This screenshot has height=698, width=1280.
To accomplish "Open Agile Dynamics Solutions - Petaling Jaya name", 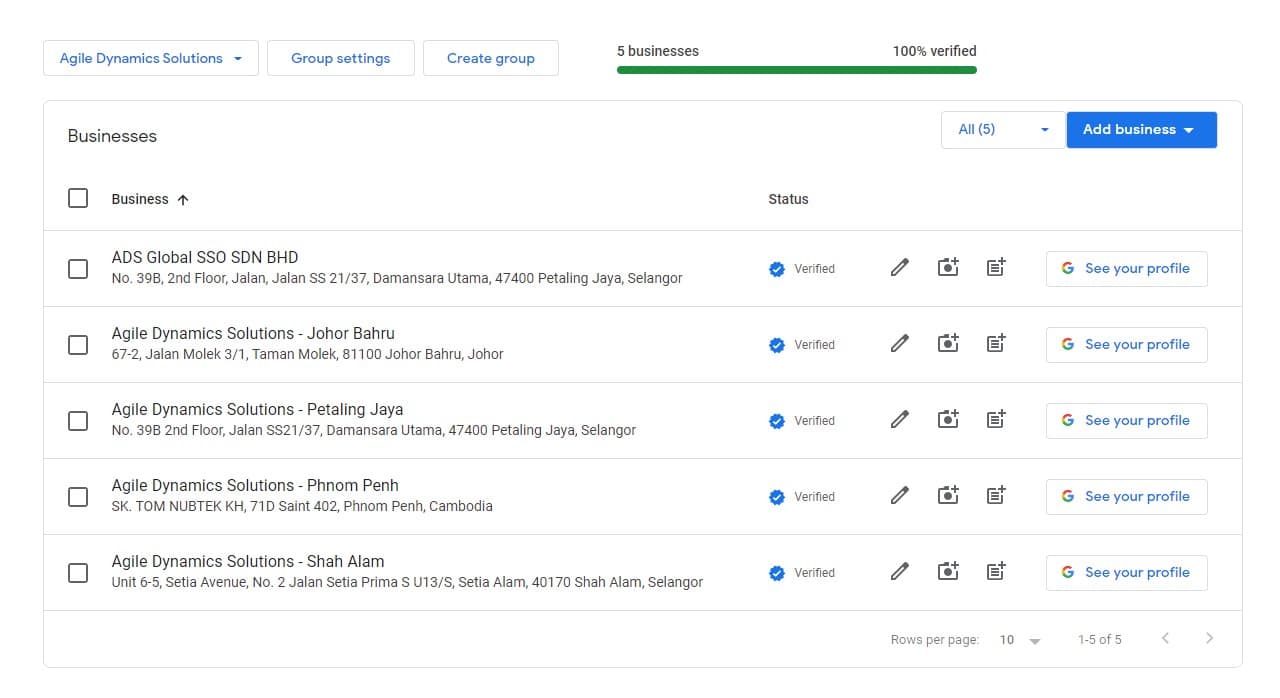I will 258,409.
